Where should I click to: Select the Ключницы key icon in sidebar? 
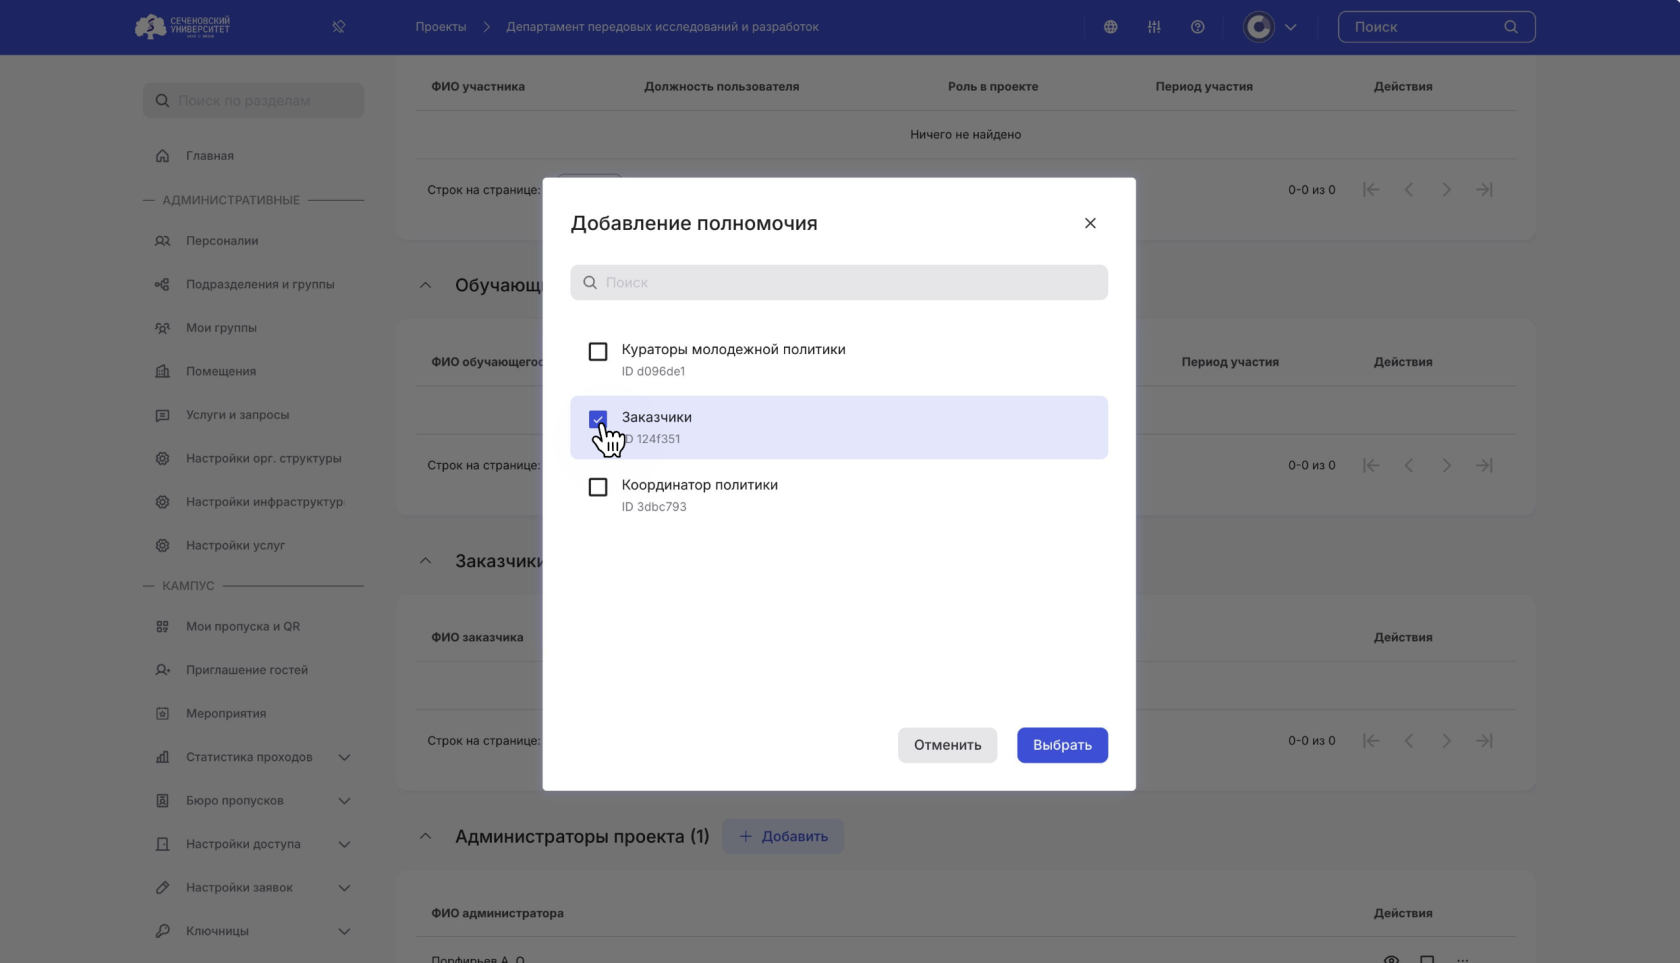point(162,931)
